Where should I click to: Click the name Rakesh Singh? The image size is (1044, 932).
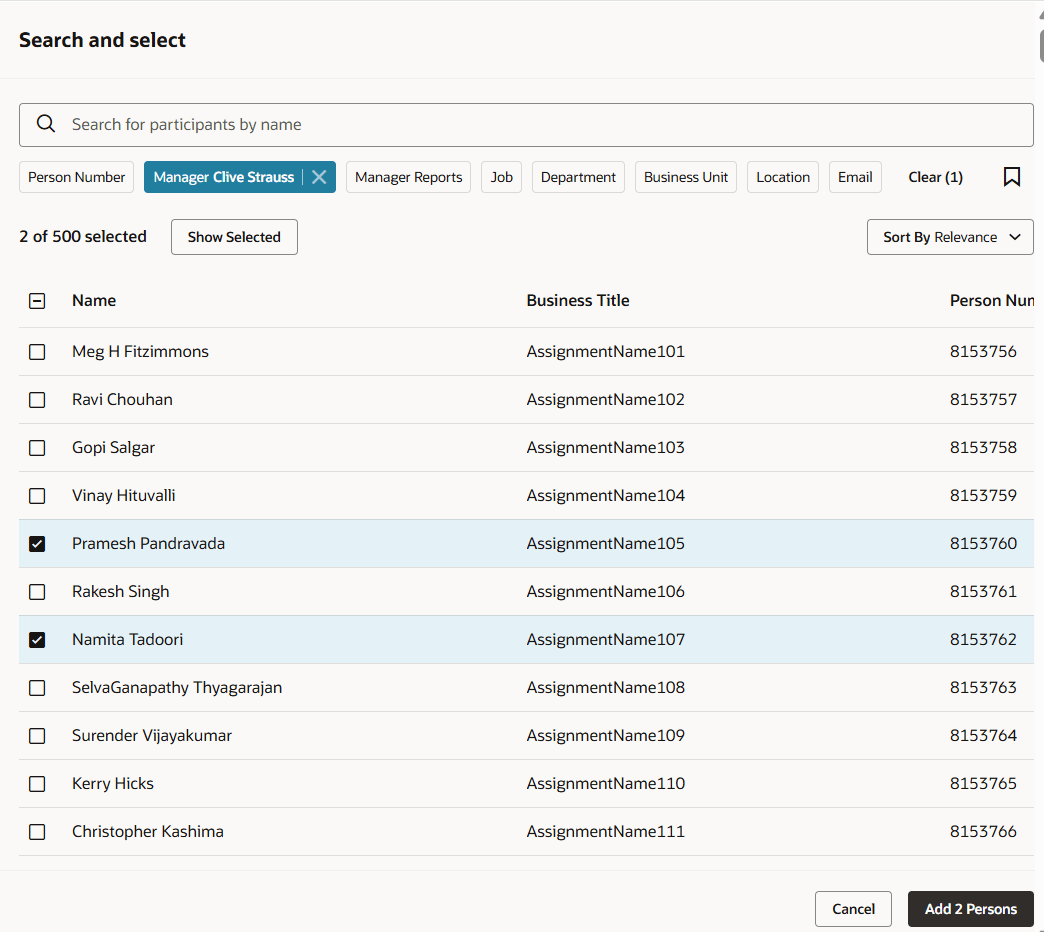tap(121, 591)
